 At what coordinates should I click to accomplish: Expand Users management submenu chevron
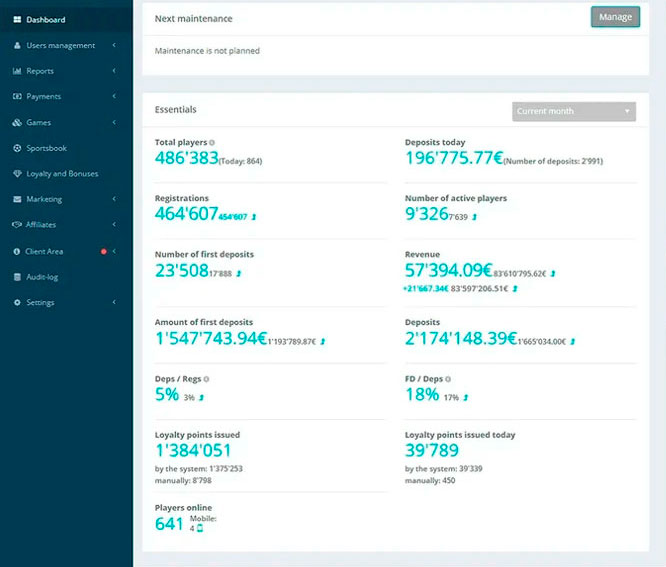(114, 45)
